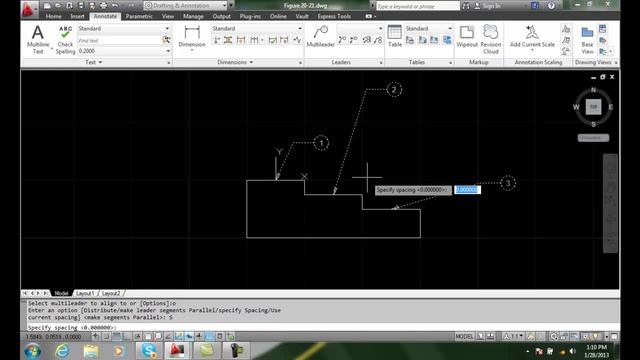Click the Collect multileaders icon
This screenshot has width=640, height=360.
(x=378, y=40)
